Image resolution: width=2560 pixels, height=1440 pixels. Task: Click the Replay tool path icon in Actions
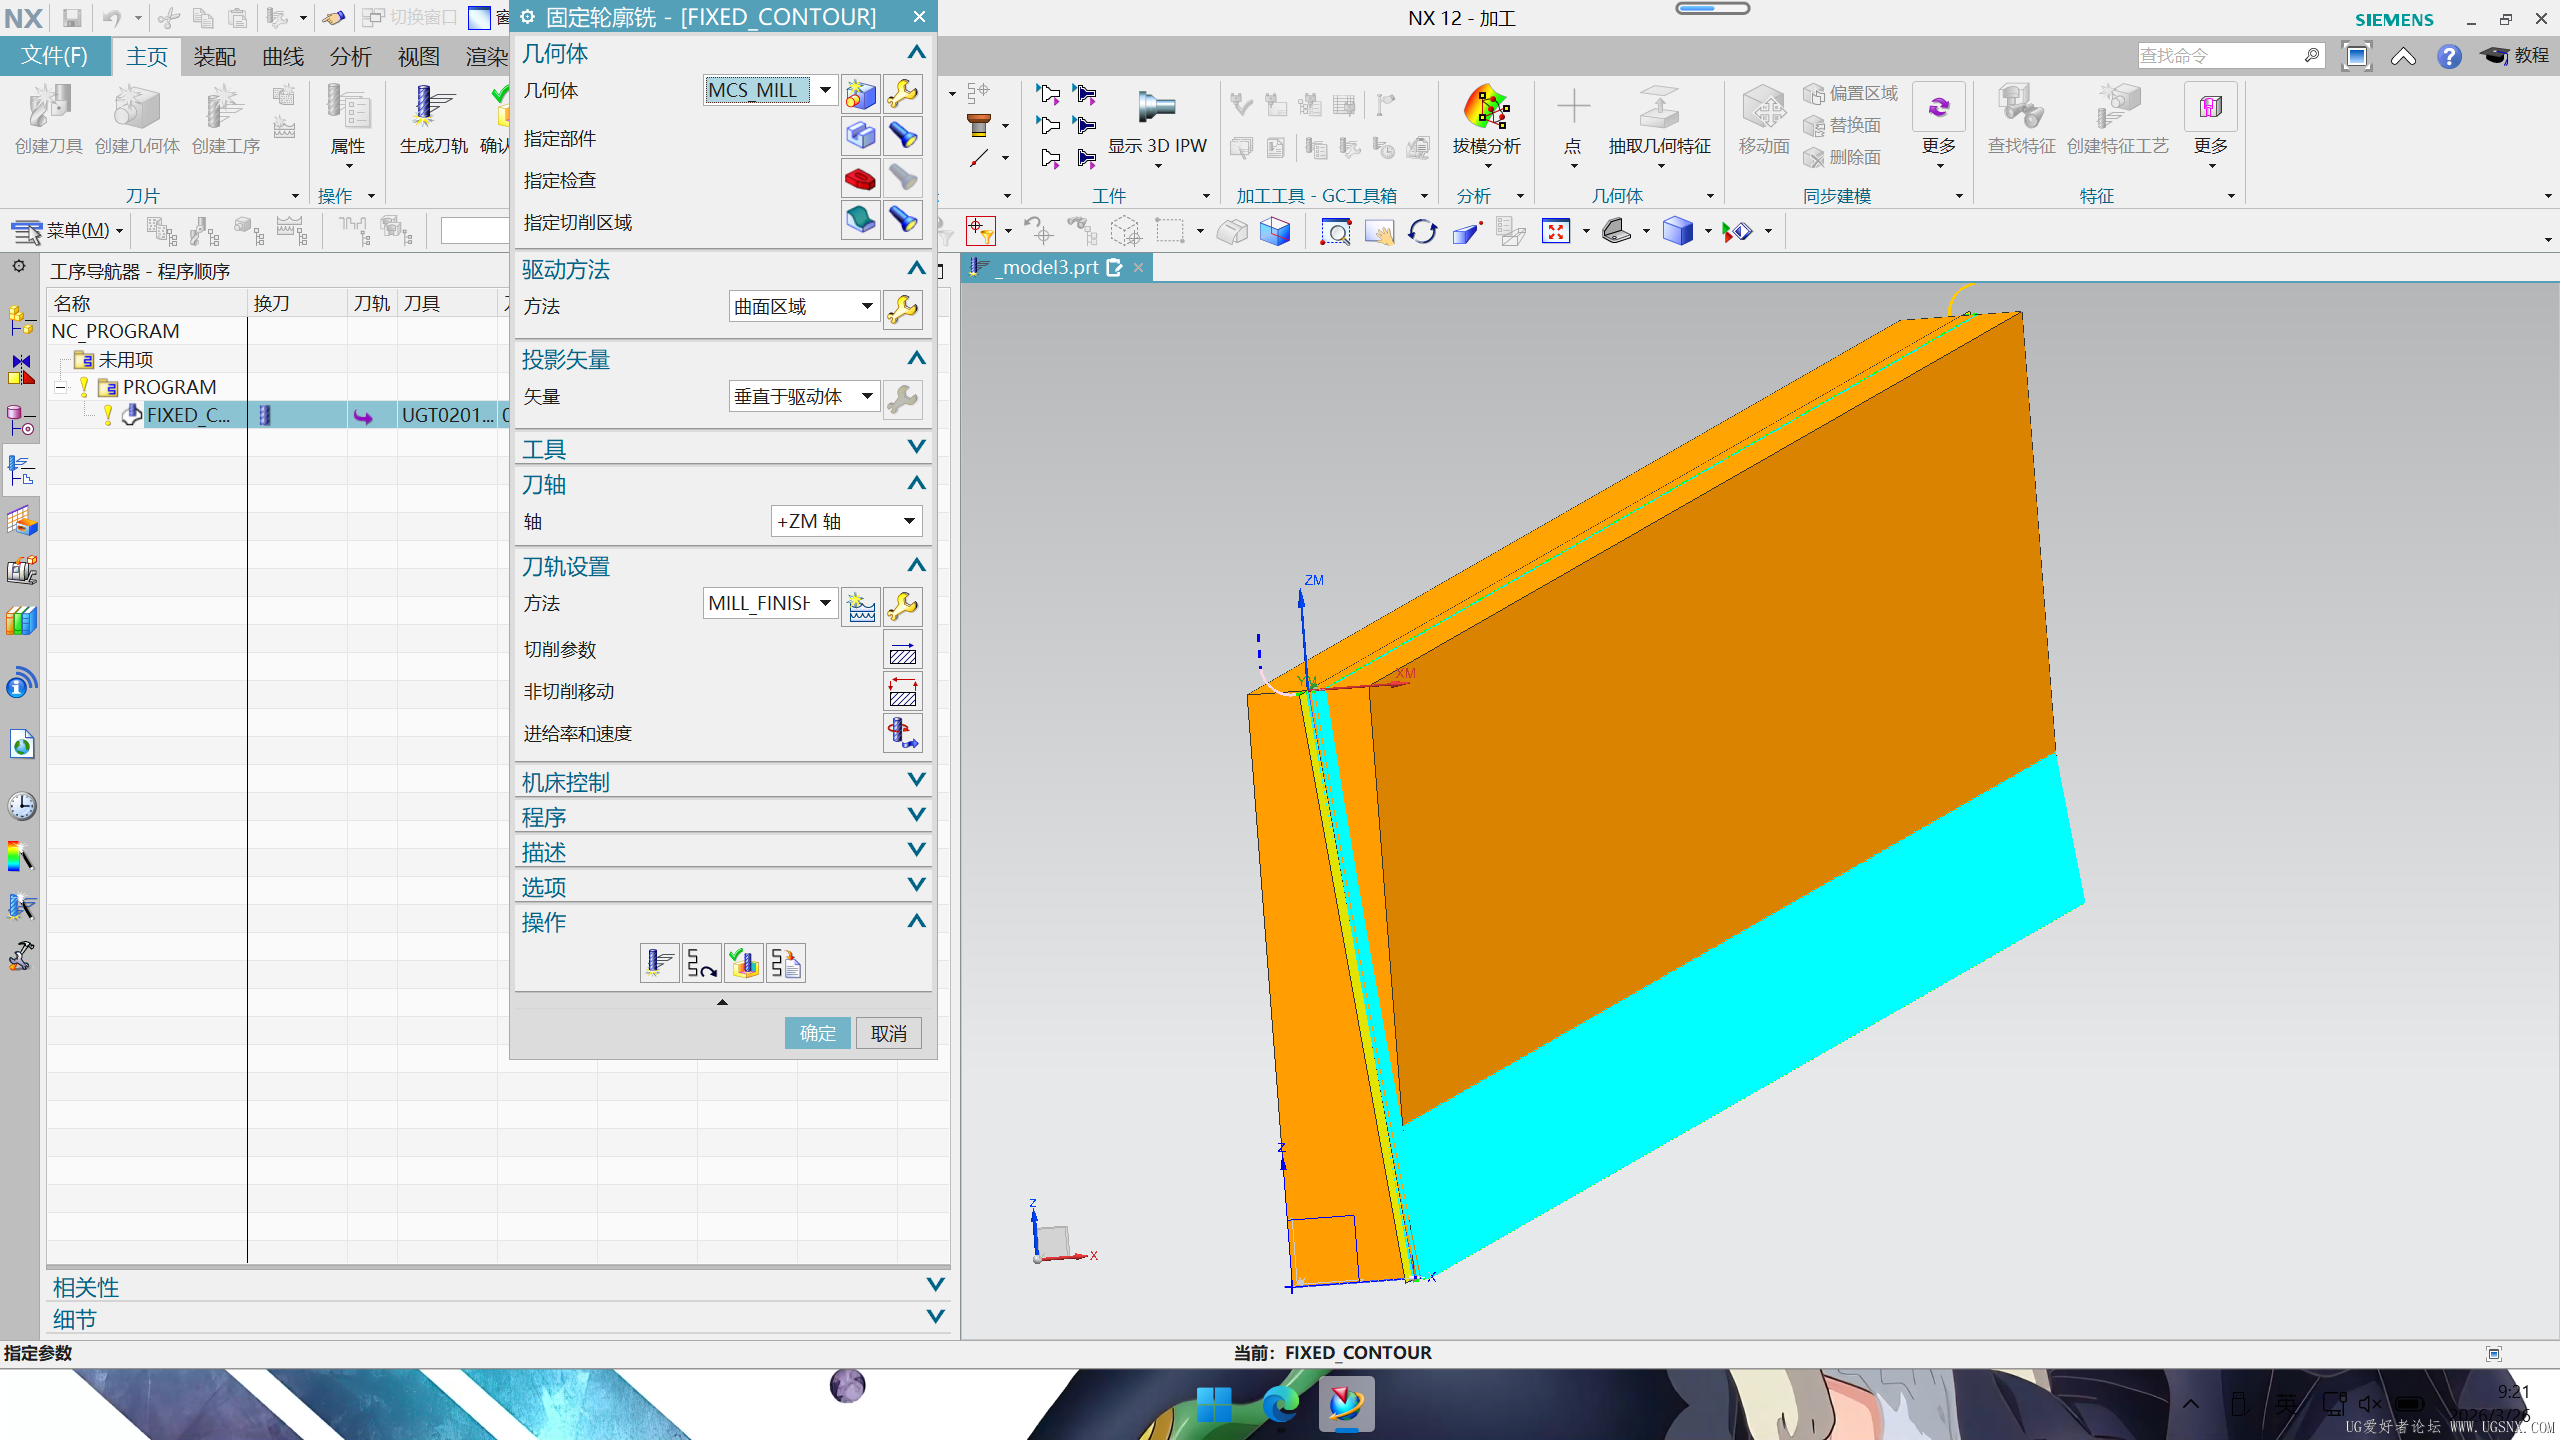pos(701,963)
